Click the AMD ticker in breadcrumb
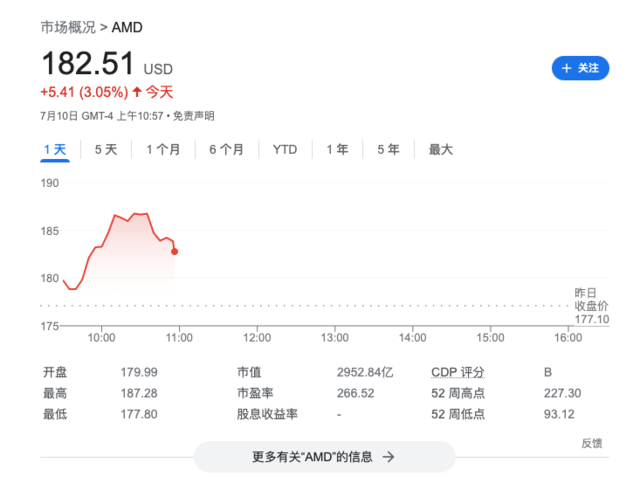 coord(127,27)
